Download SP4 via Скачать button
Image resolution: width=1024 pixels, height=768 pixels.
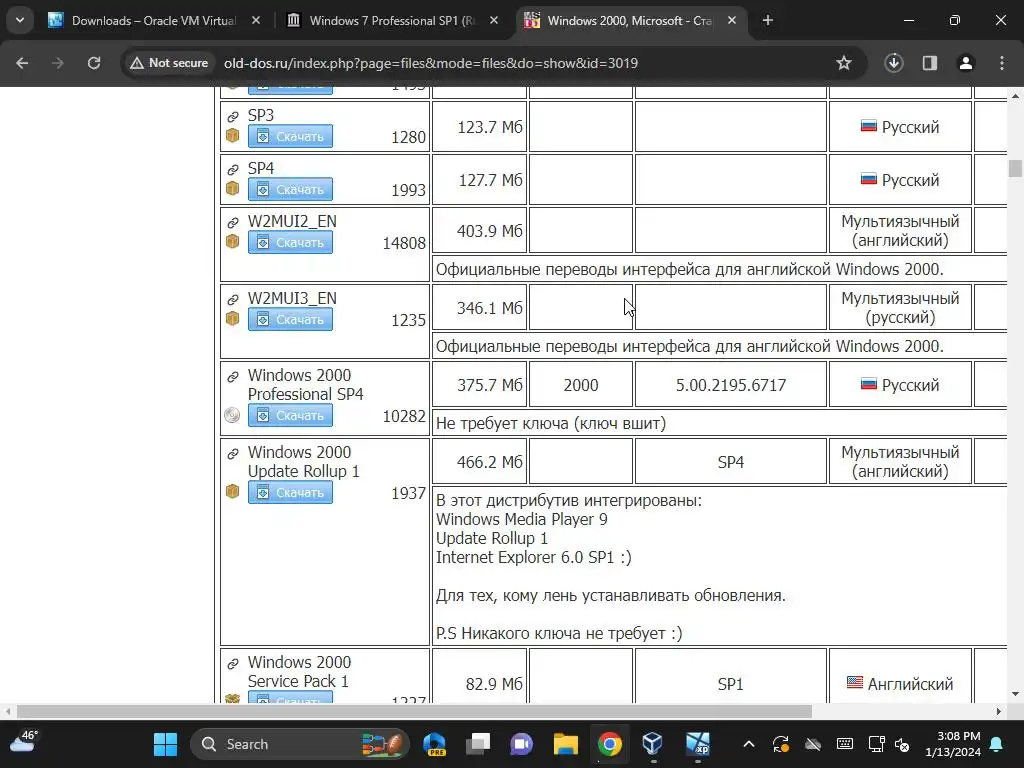[290, 189]
